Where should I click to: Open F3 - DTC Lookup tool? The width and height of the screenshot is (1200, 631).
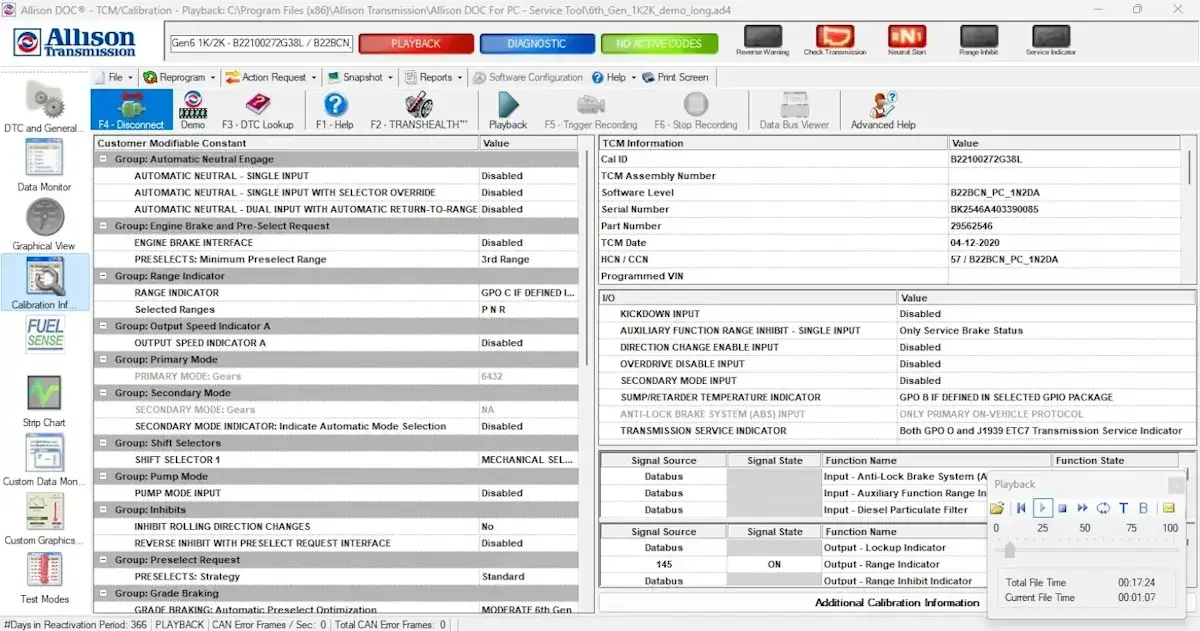[257, 109]
